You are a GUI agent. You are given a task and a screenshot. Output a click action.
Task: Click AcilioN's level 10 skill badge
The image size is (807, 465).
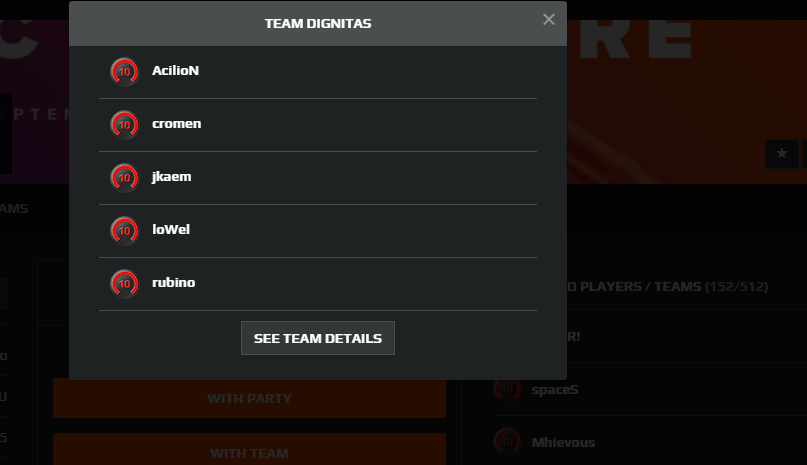pos(125,72)
